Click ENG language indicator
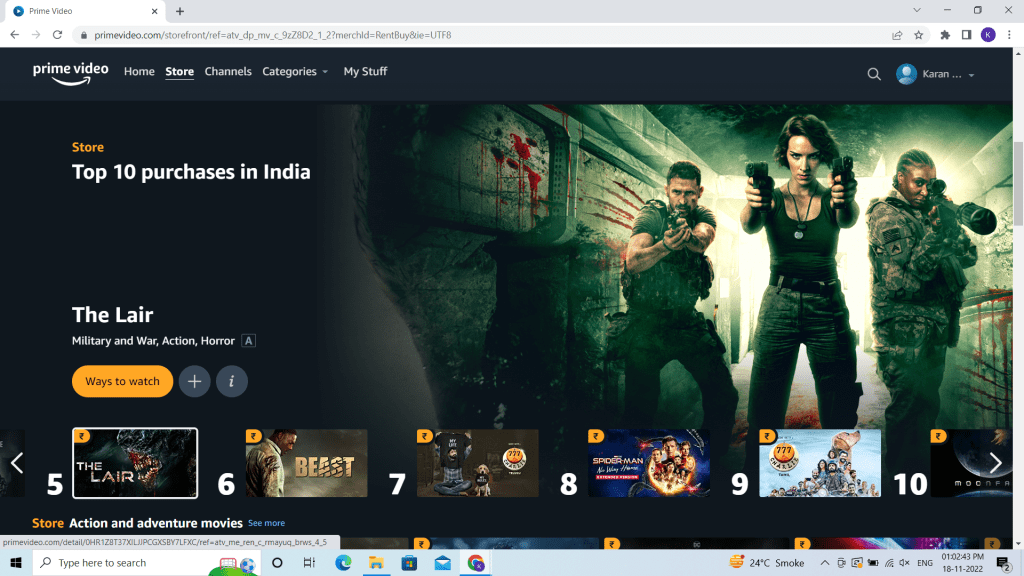The height and width of the screenshot is (576, 1024). click(925, 563)
